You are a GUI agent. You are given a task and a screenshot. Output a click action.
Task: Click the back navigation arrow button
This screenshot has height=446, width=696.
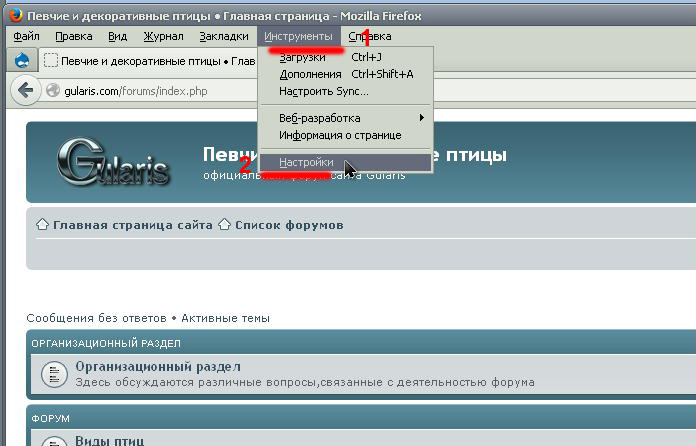24,89
